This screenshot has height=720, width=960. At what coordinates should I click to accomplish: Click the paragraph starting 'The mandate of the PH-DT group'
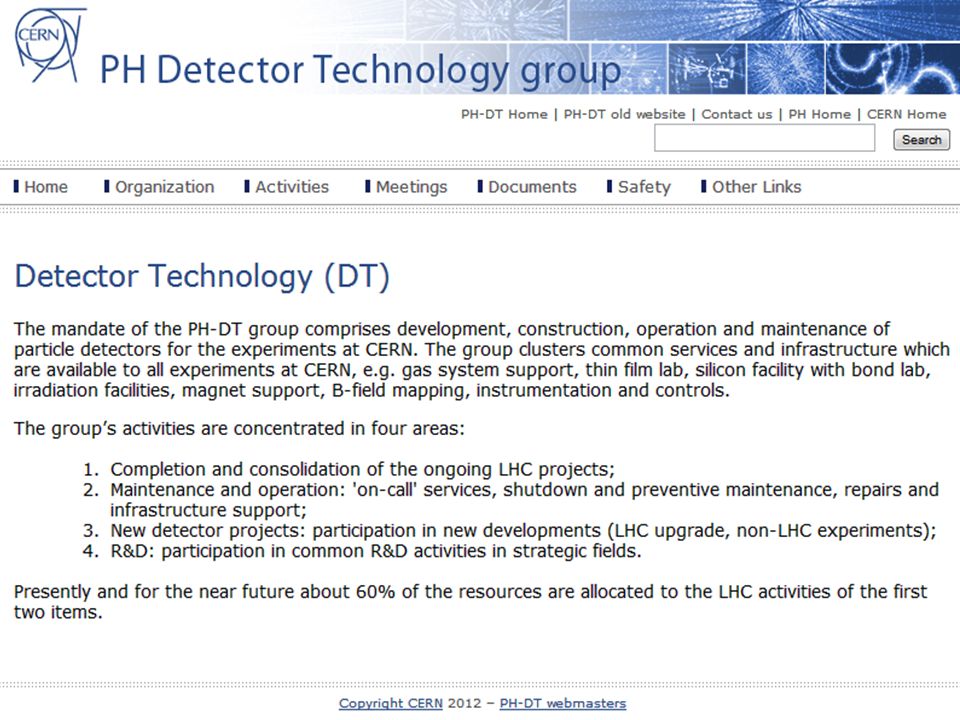coord(481,359)
